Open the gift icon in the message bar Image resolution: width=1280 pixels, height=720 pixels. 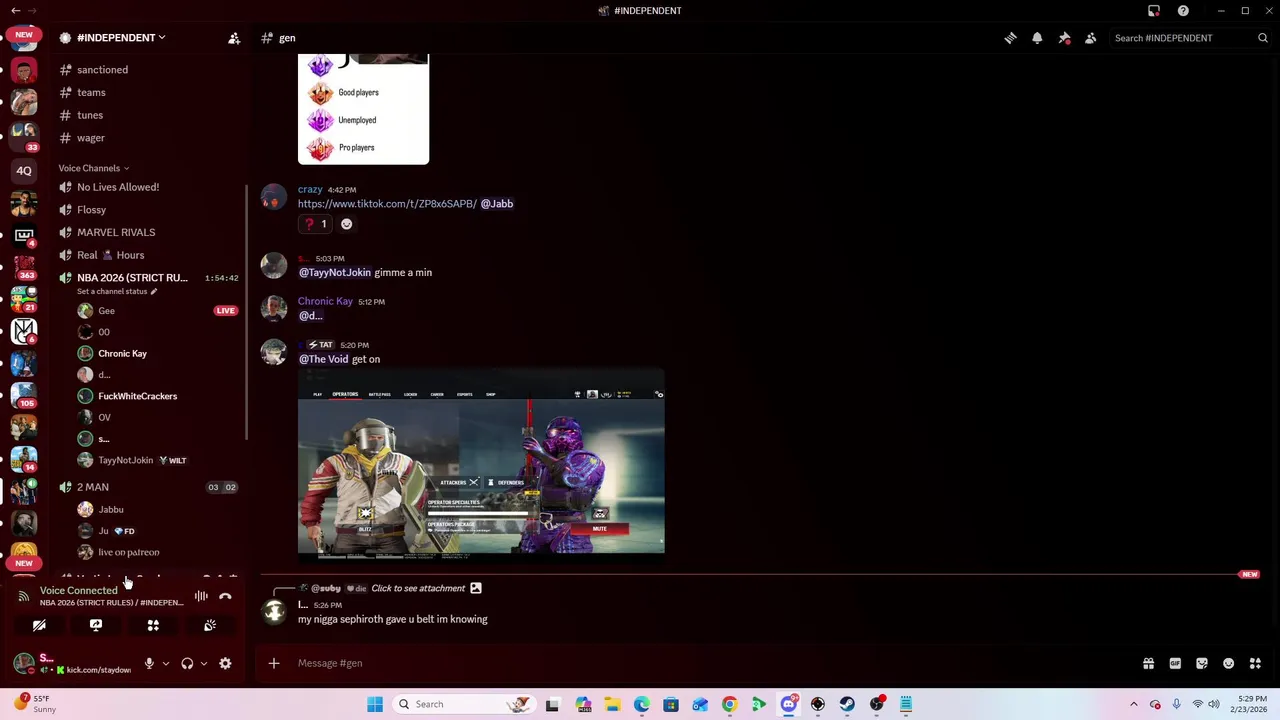pos(1148,663)
